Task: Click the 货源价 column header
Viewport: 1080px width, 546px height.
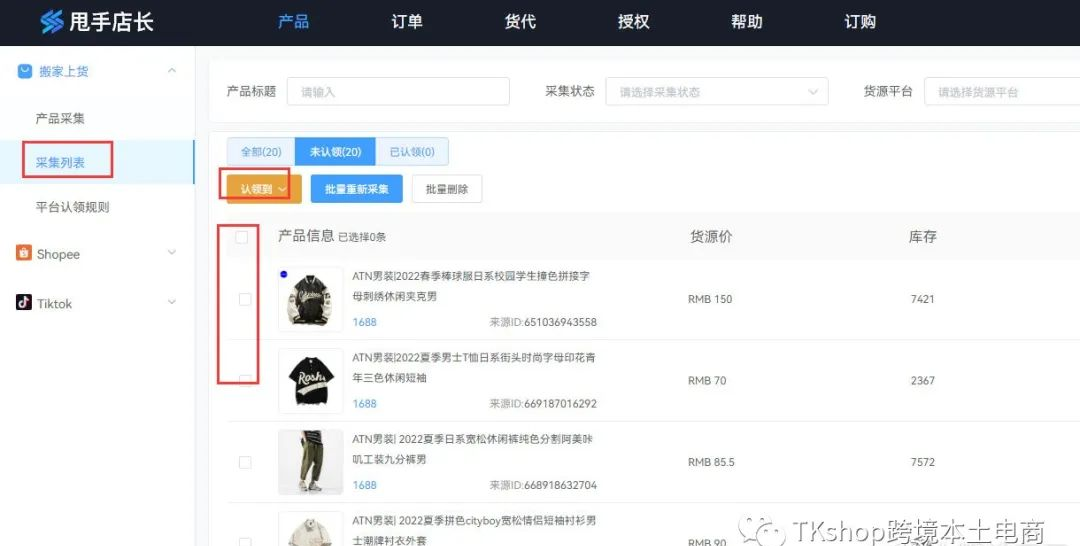Action: tap(711, 237)
